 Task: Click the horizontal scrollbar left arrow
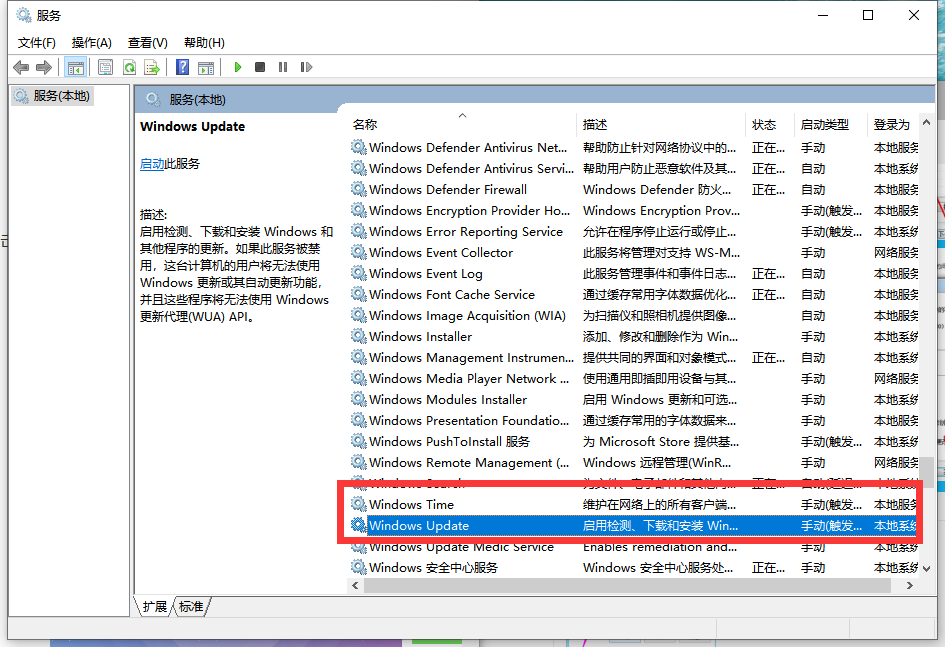click(x=355, y=586)
